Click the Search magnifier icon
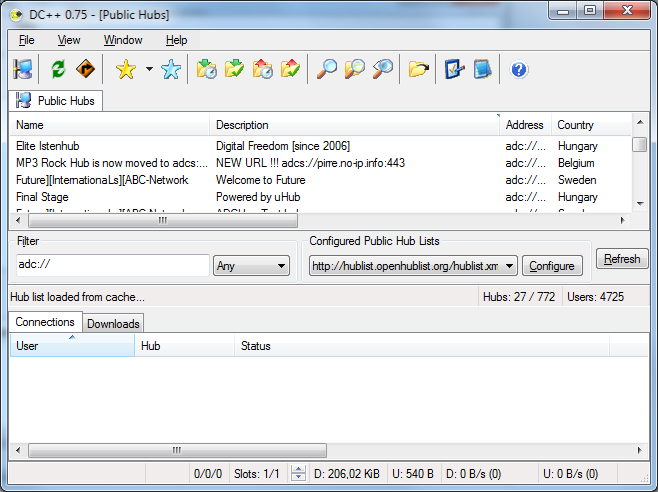The height and width of the screenshot is (492, 658). pyautogui.click(x=326, y=69)
